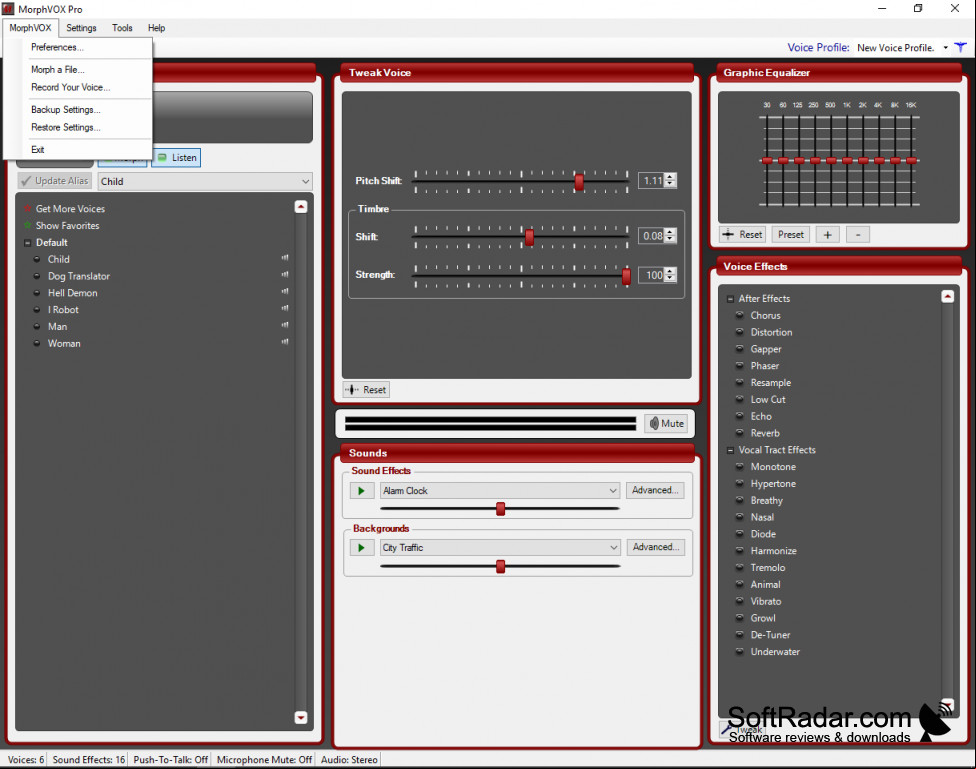Select the Hell Demon voice
This screenshot has height=769, width=976.
point(72,293)
